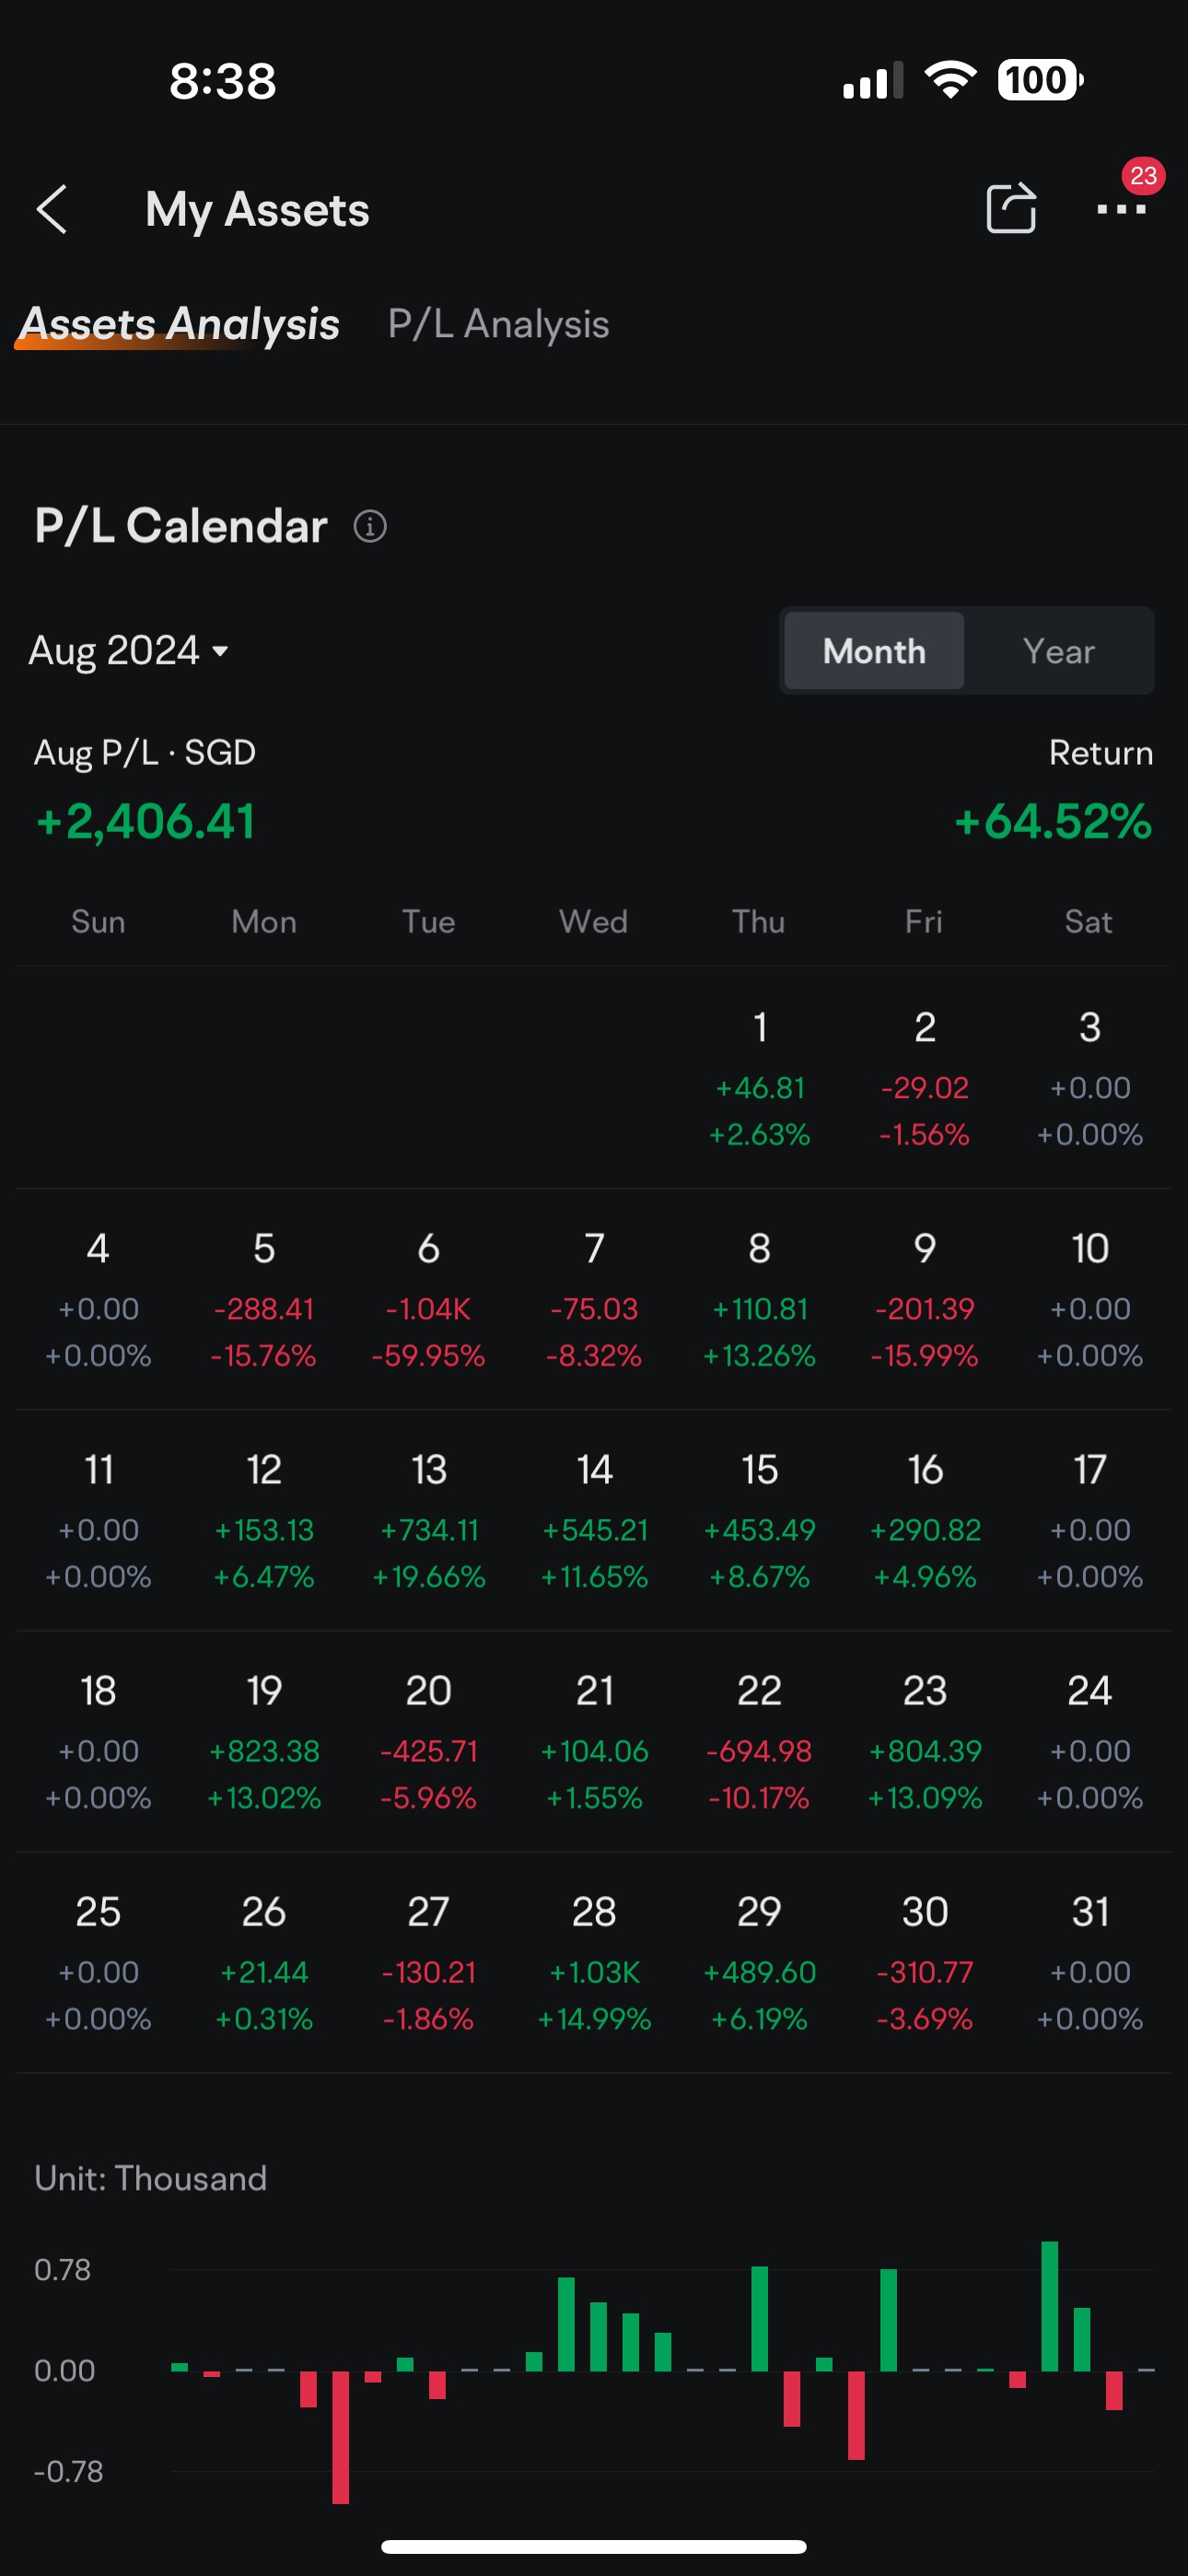Select August 10 calendar cell

1090,1301
